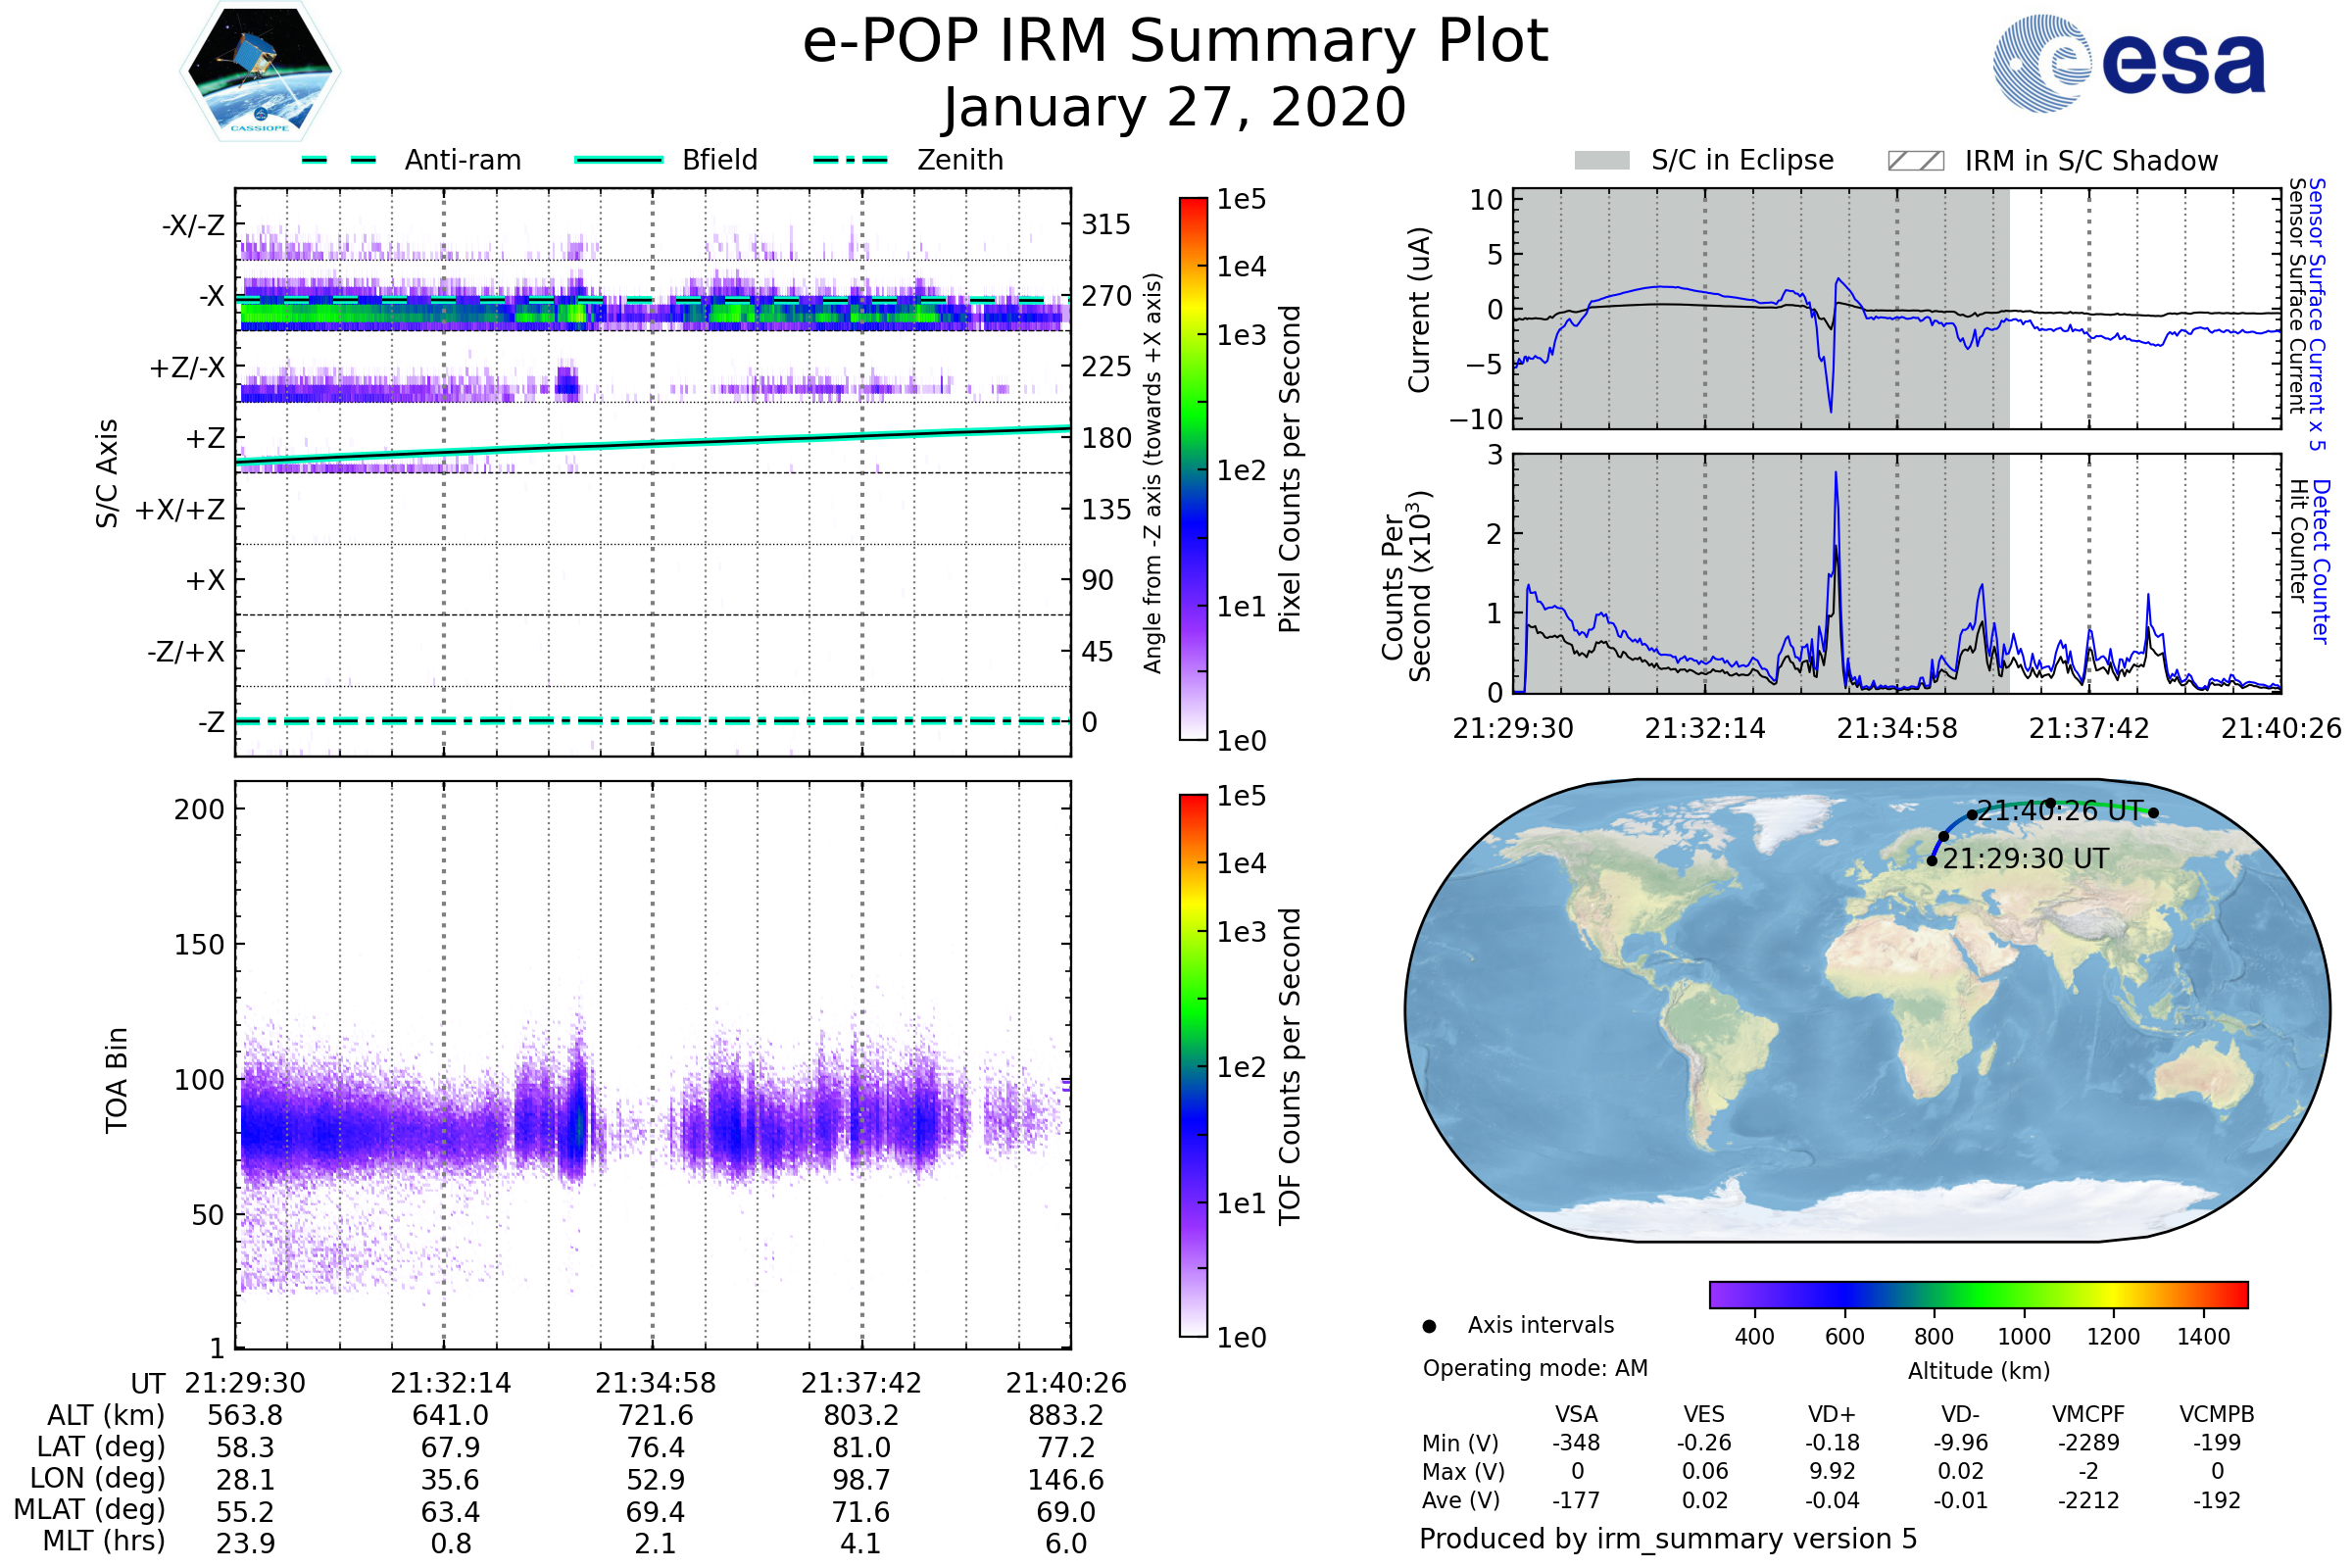Viewport: 2352px width, 1568px height.
Task: Click the Anti-ram dashed legend line
Action: click(339, 160)
